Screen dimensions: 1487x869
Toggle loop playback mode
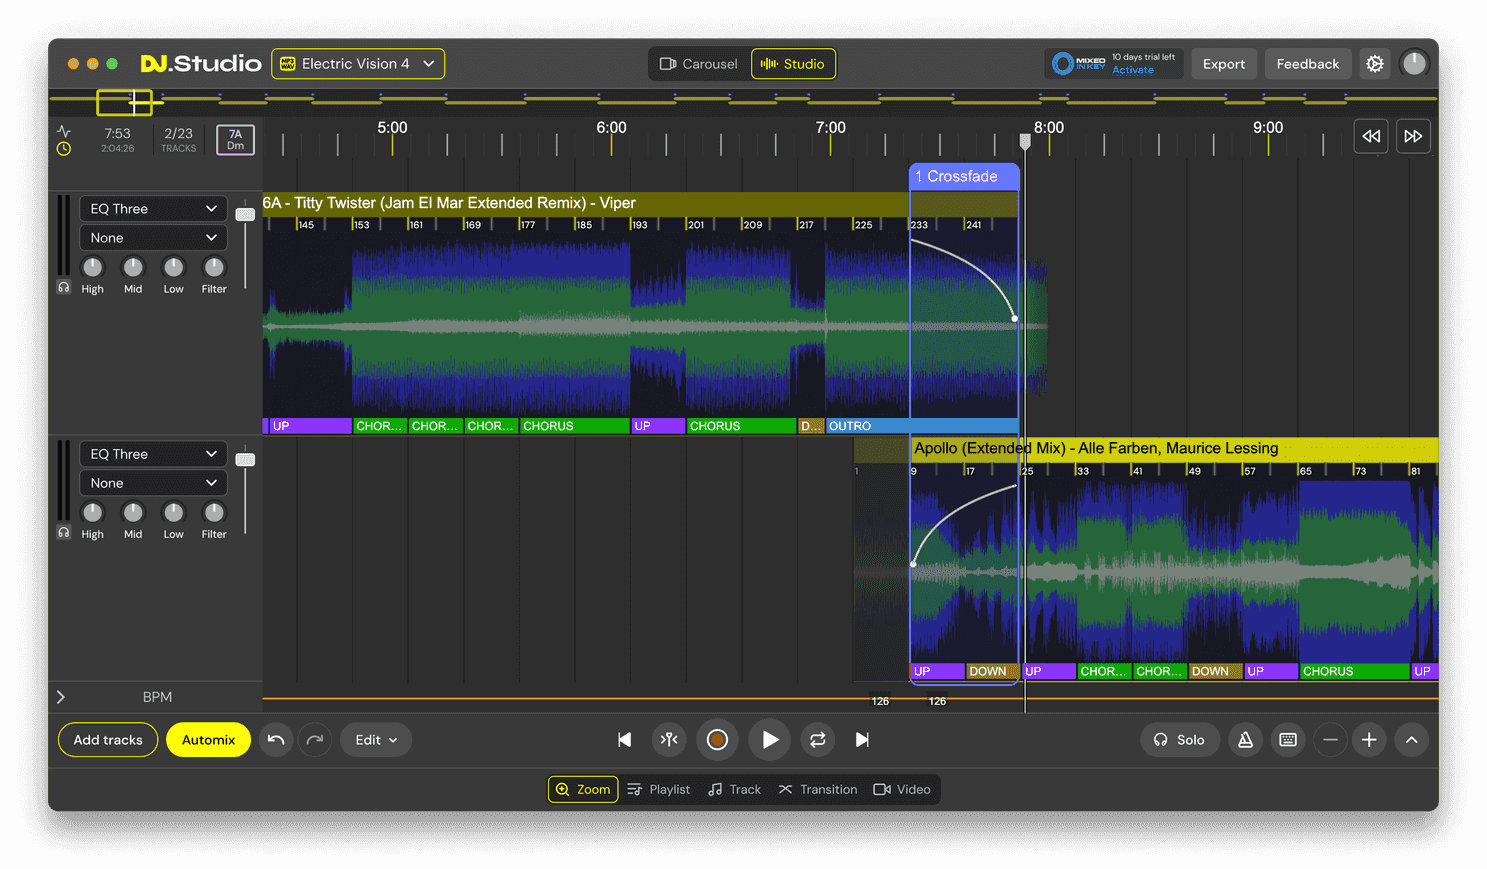click(x=817, y=740)
